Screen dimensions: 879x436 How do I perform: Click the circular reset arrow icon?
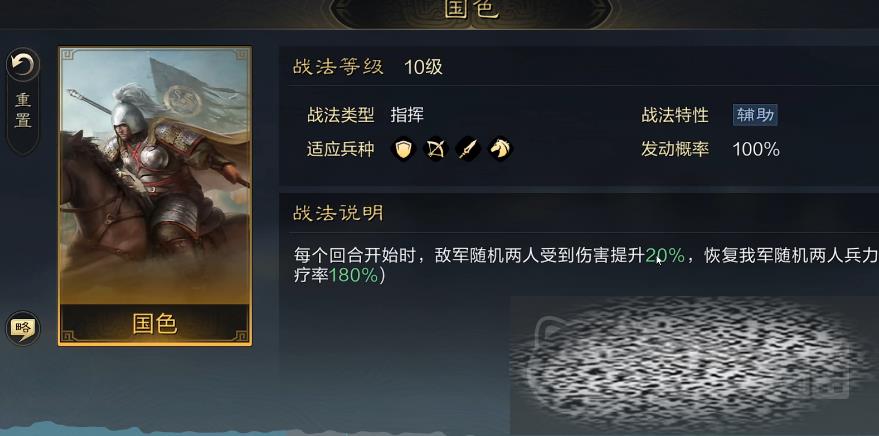tap(23, 65)
